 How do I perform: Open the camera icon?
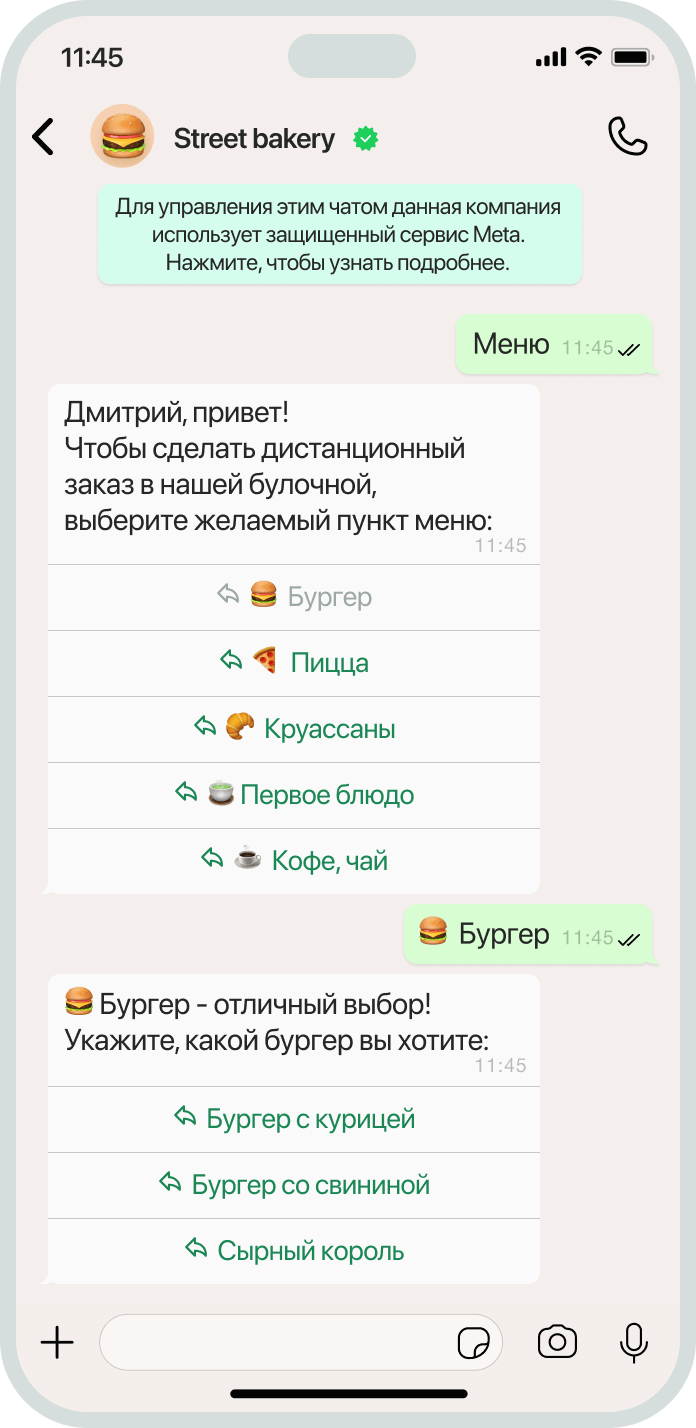pyautogui.click(x=557, y=1342)
